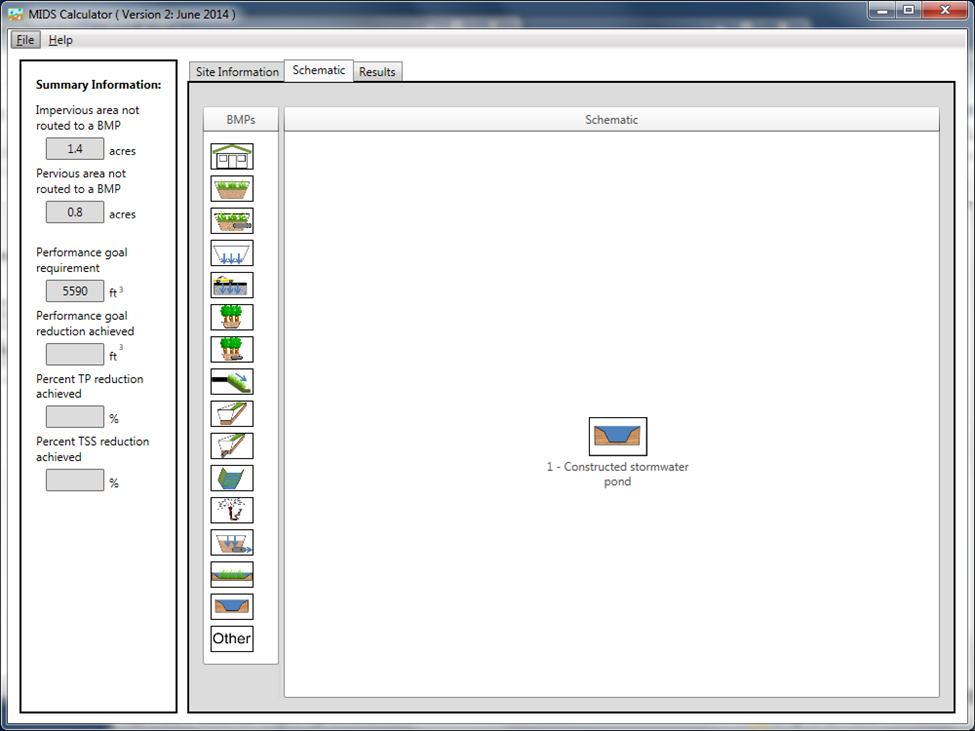
Task: Switch to the Site Information tab
Action: (x=236, y=72)
